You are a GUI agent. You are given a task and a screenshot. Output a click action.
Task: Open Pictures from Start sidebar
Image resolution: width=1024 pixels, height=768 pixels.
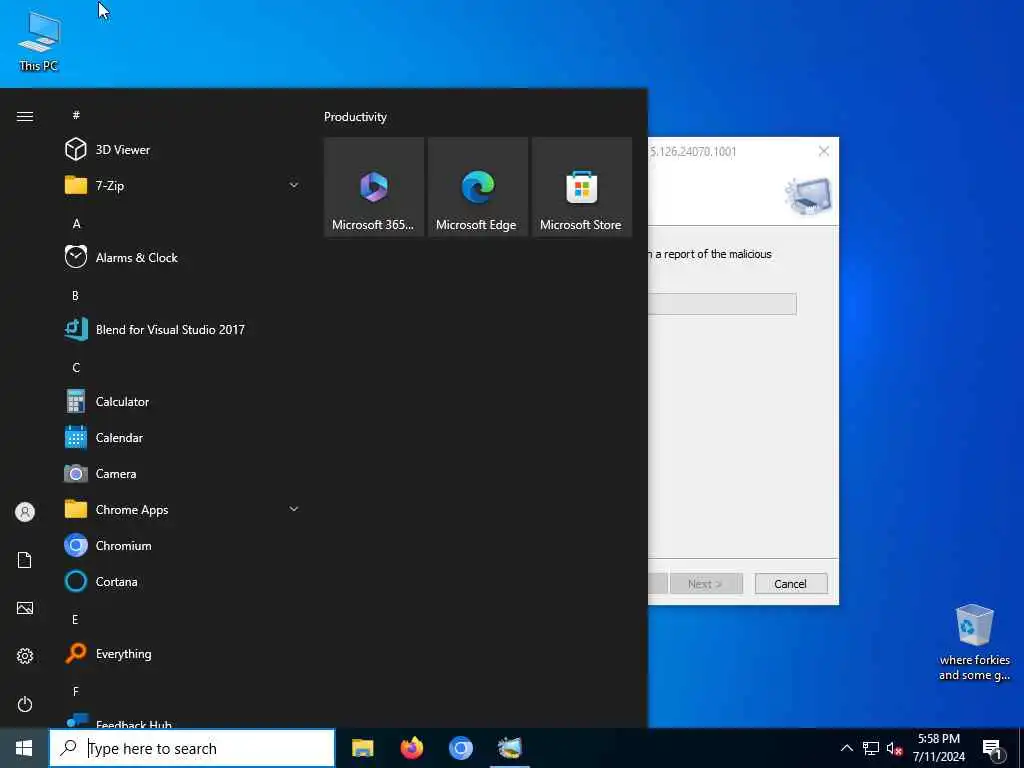coord(25,608)
